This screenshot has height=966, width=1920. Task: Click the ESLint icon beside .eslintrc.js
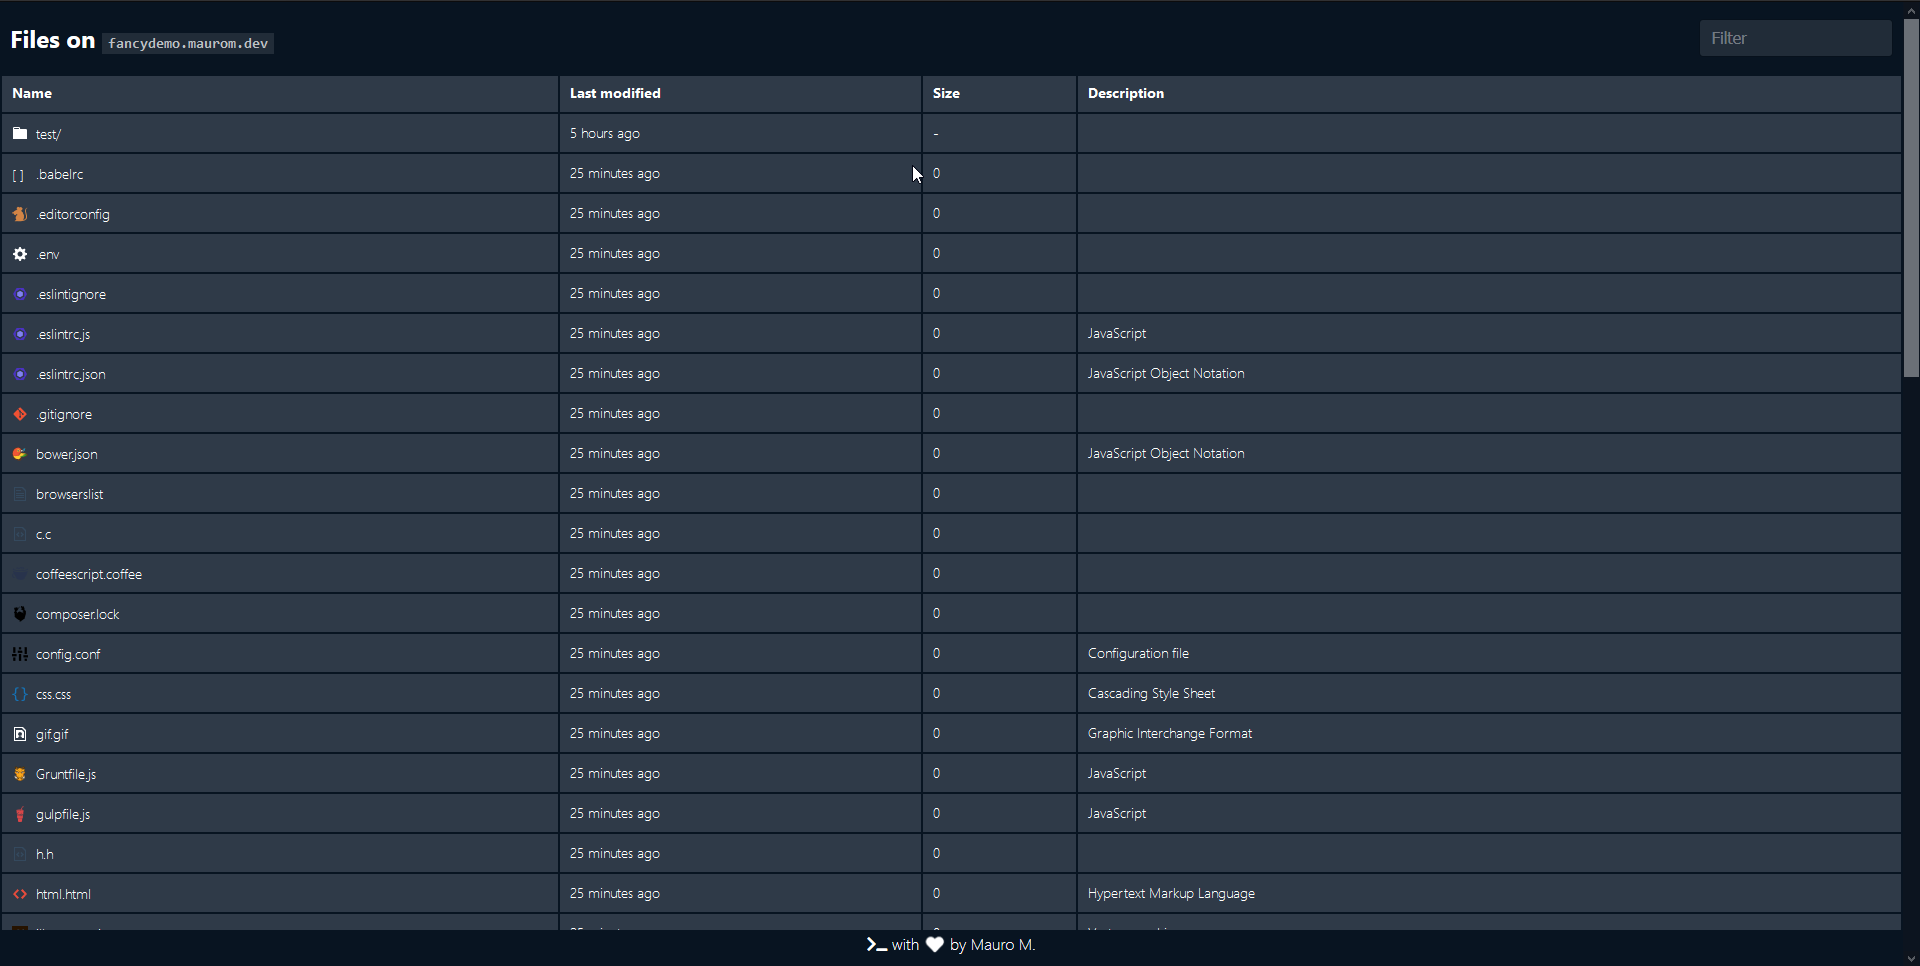(20, 334)
